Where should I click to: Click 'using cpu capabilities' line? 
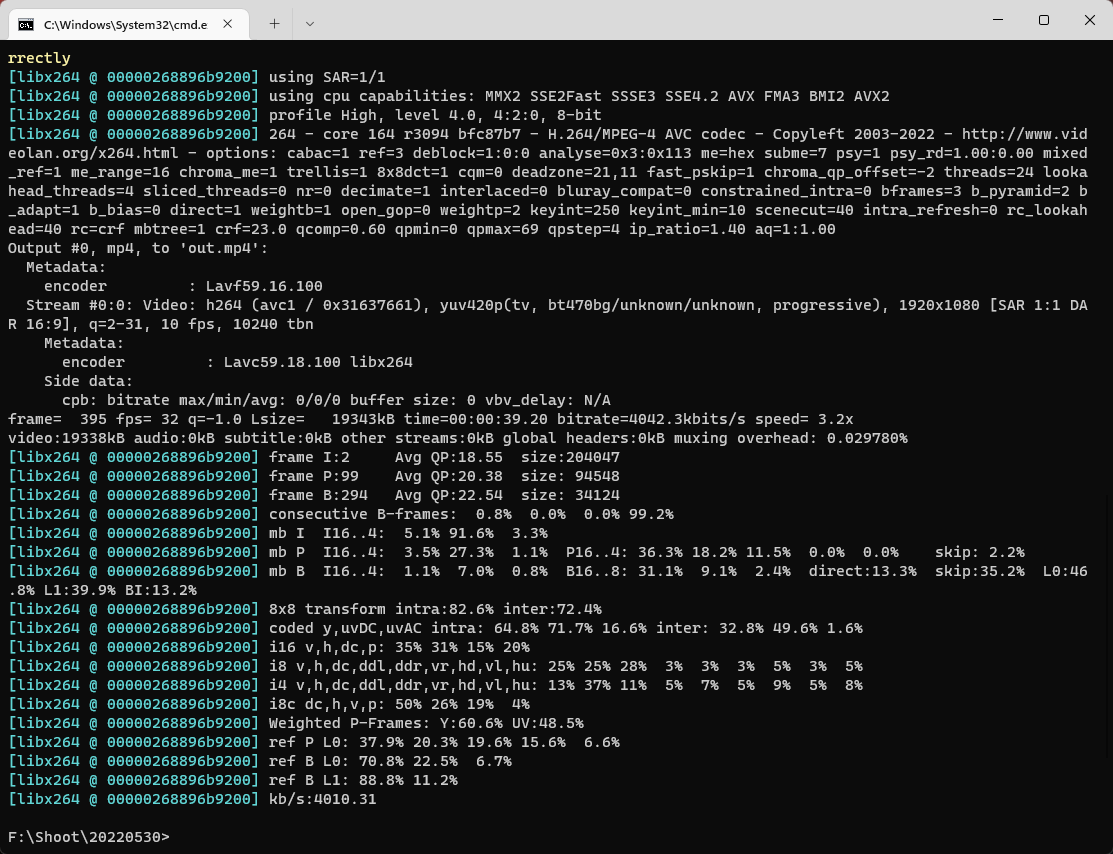coord(449,96)
